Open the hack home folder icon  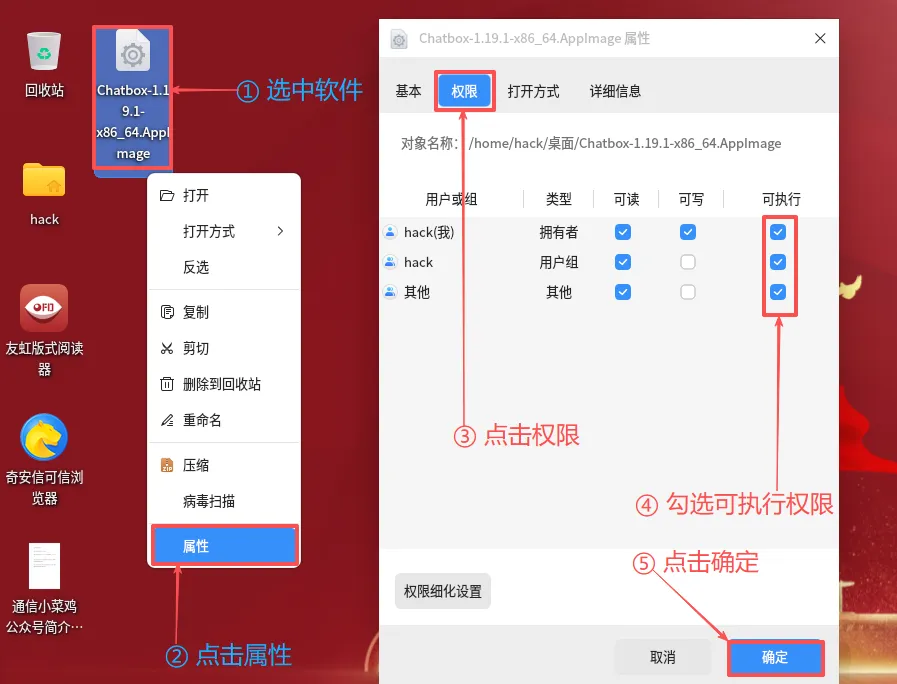44,180
